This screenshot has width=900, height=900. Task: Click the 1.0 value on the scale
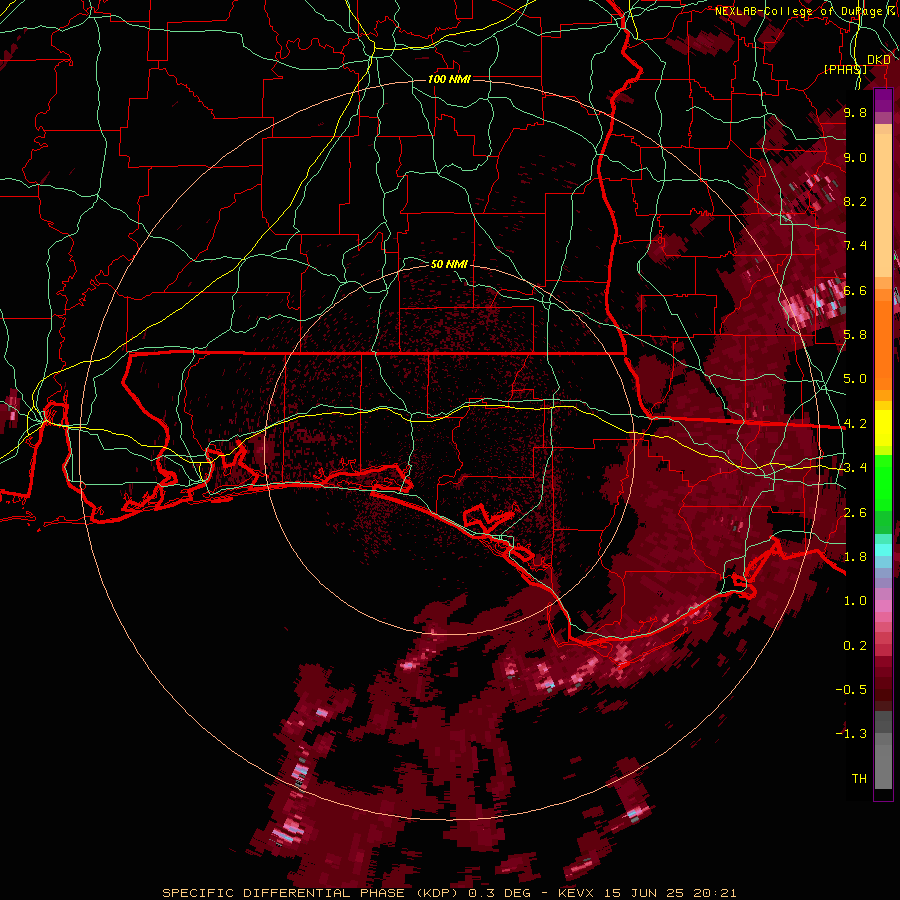(855, 601)
